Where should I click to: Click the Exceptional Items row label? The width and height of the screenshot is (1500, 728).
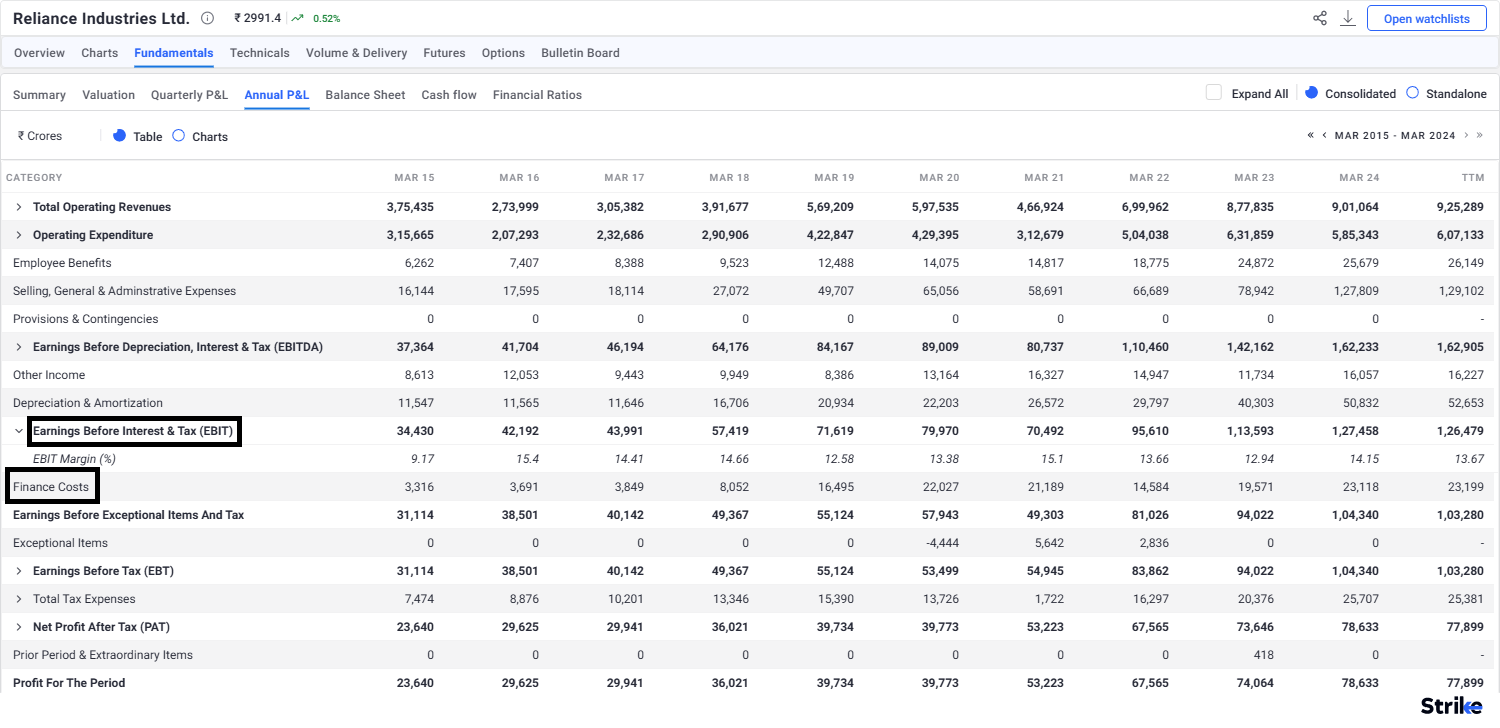click(60, 543)
